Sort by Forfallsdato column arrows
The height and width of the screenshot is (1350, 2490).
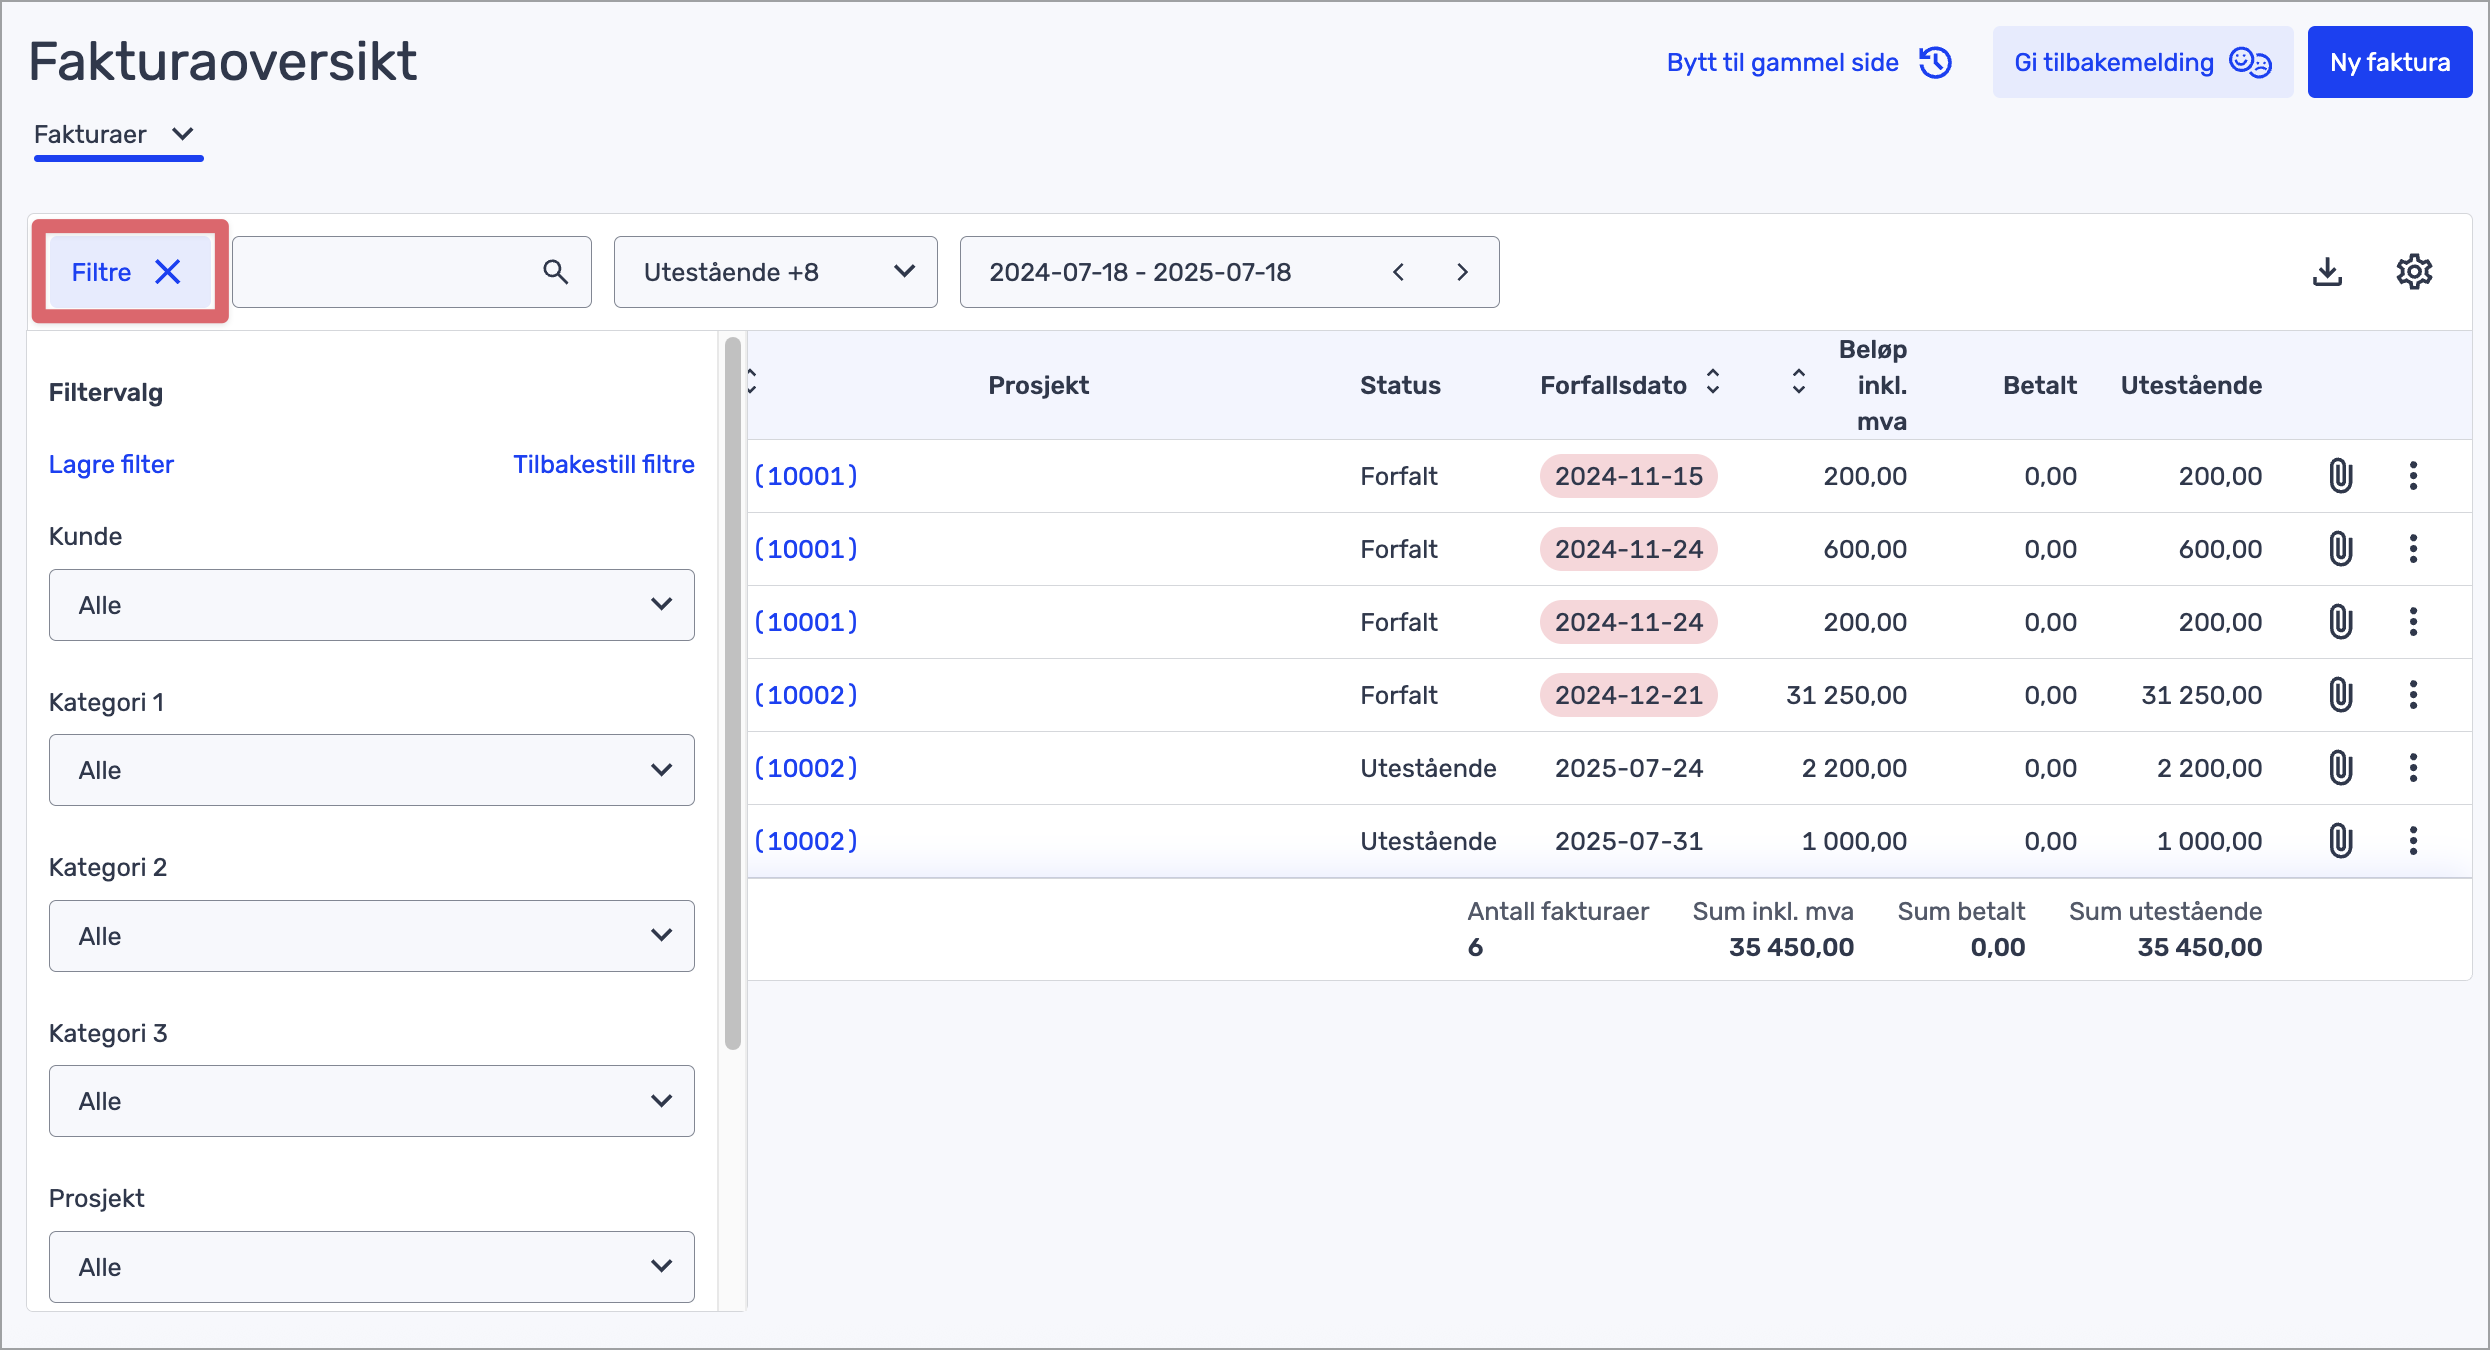[1713, 382]
